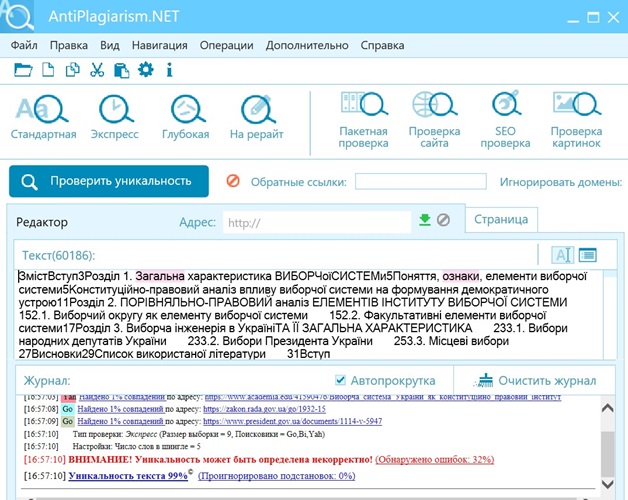Image resolution: width=628 pixels, height=500 pixels.
Task: Switch to list view icon in editor header
Action: (x=588, y=255)
